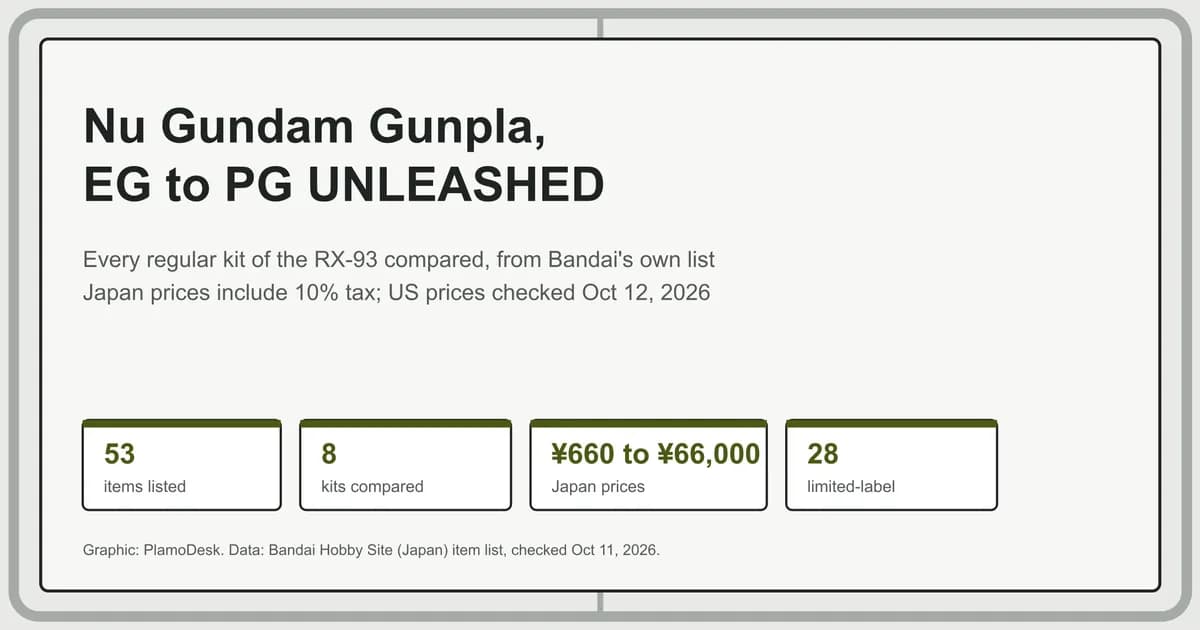Click the 'Japan prices' label
This screenshot has width=1200, height=630.
(x=598, y=487)
